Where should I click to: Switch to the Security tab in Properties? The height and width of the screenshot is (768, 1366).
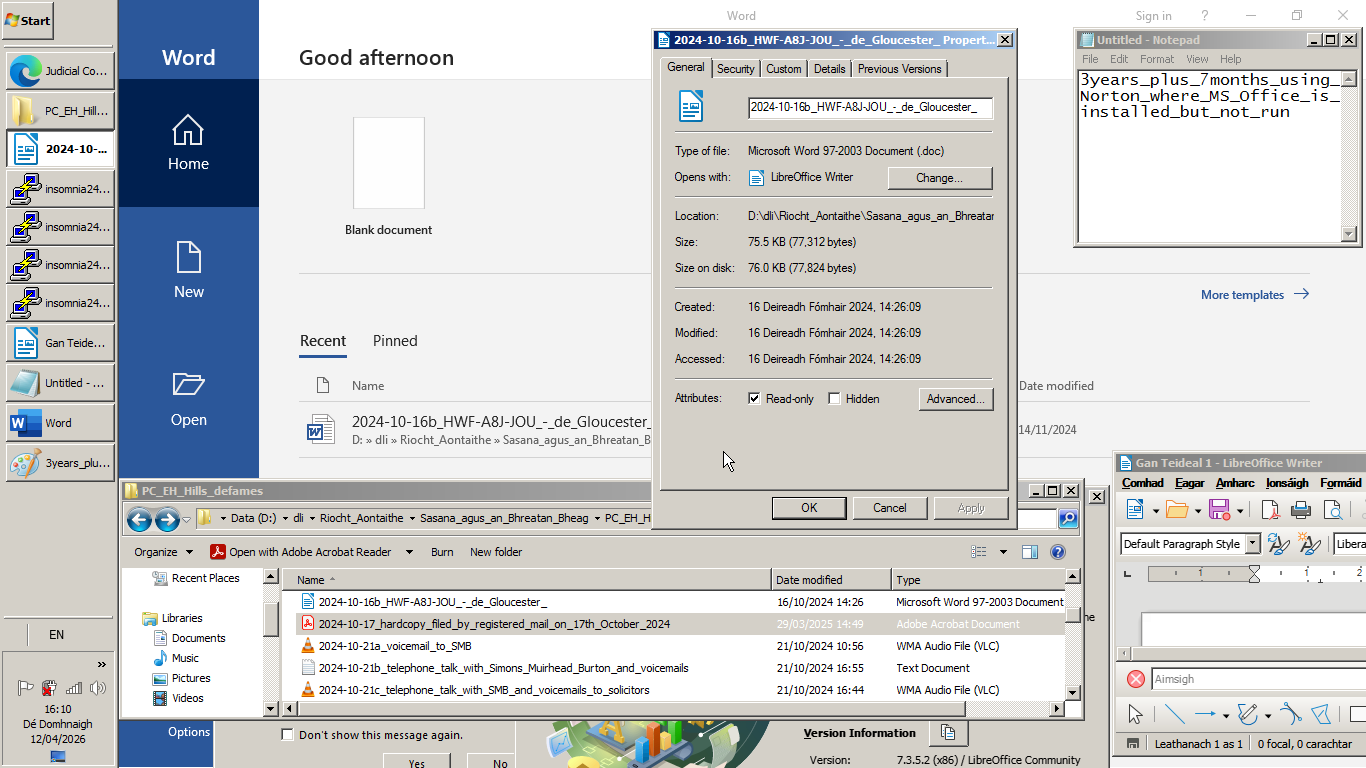735,69
